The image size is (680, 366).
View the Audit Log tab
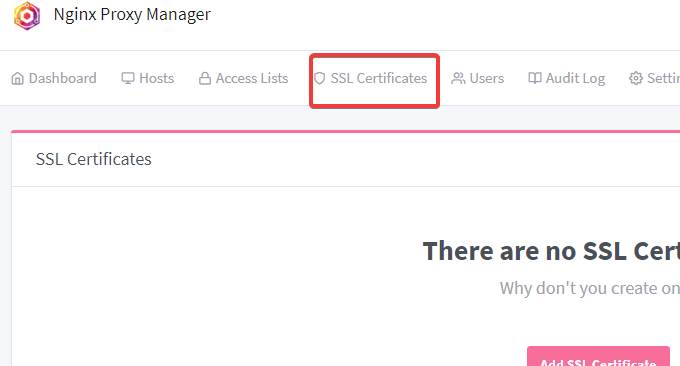(566, 78)
